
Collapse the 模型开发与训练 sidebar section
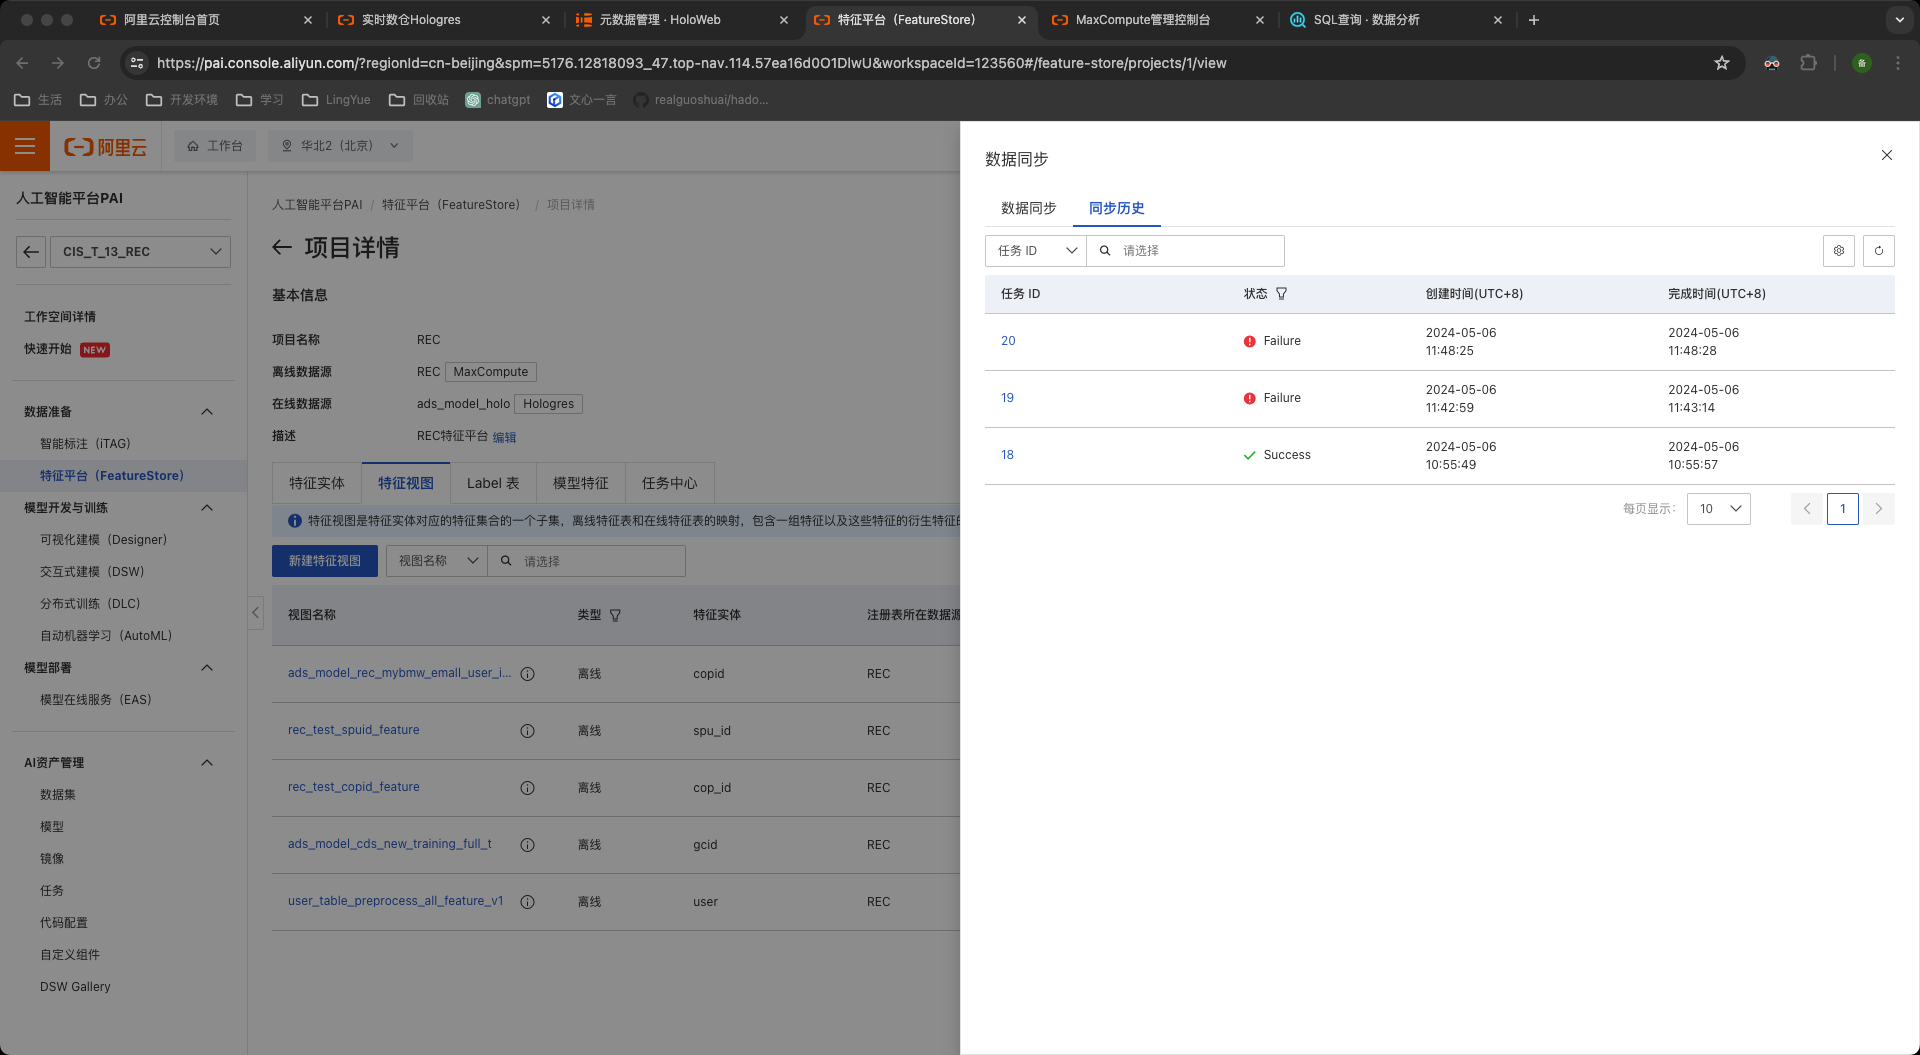coord(207,508)
